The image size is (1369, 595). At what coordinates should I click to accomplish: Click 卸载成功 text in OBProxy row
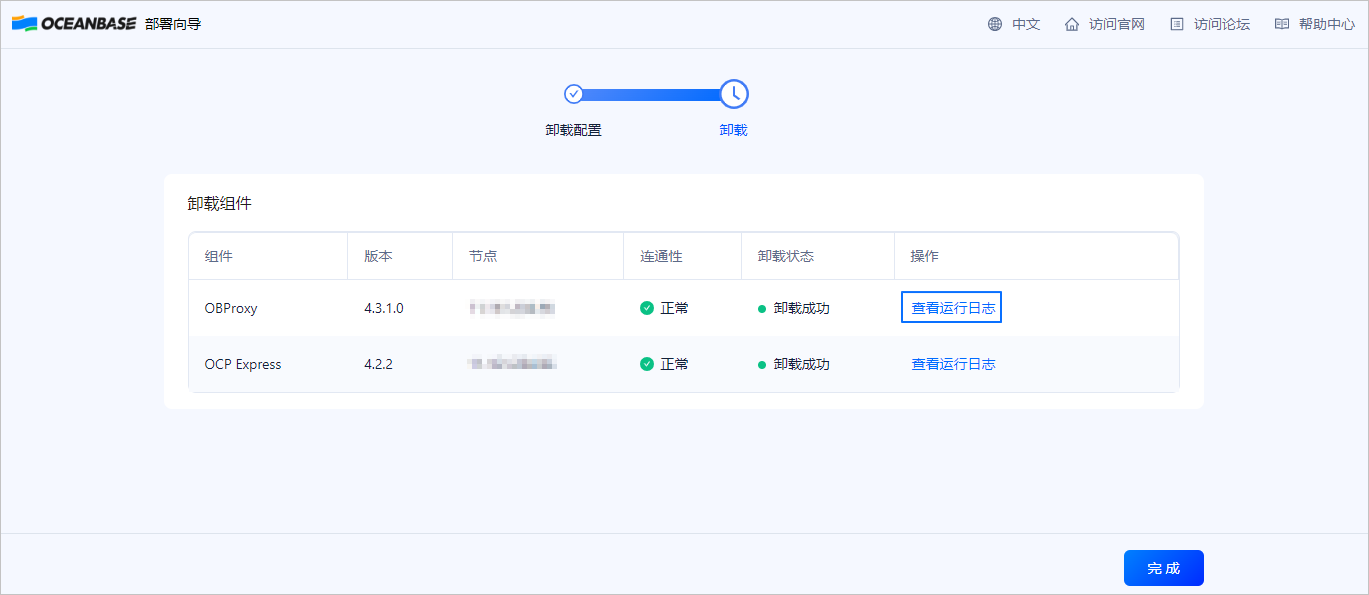point(802,308)
